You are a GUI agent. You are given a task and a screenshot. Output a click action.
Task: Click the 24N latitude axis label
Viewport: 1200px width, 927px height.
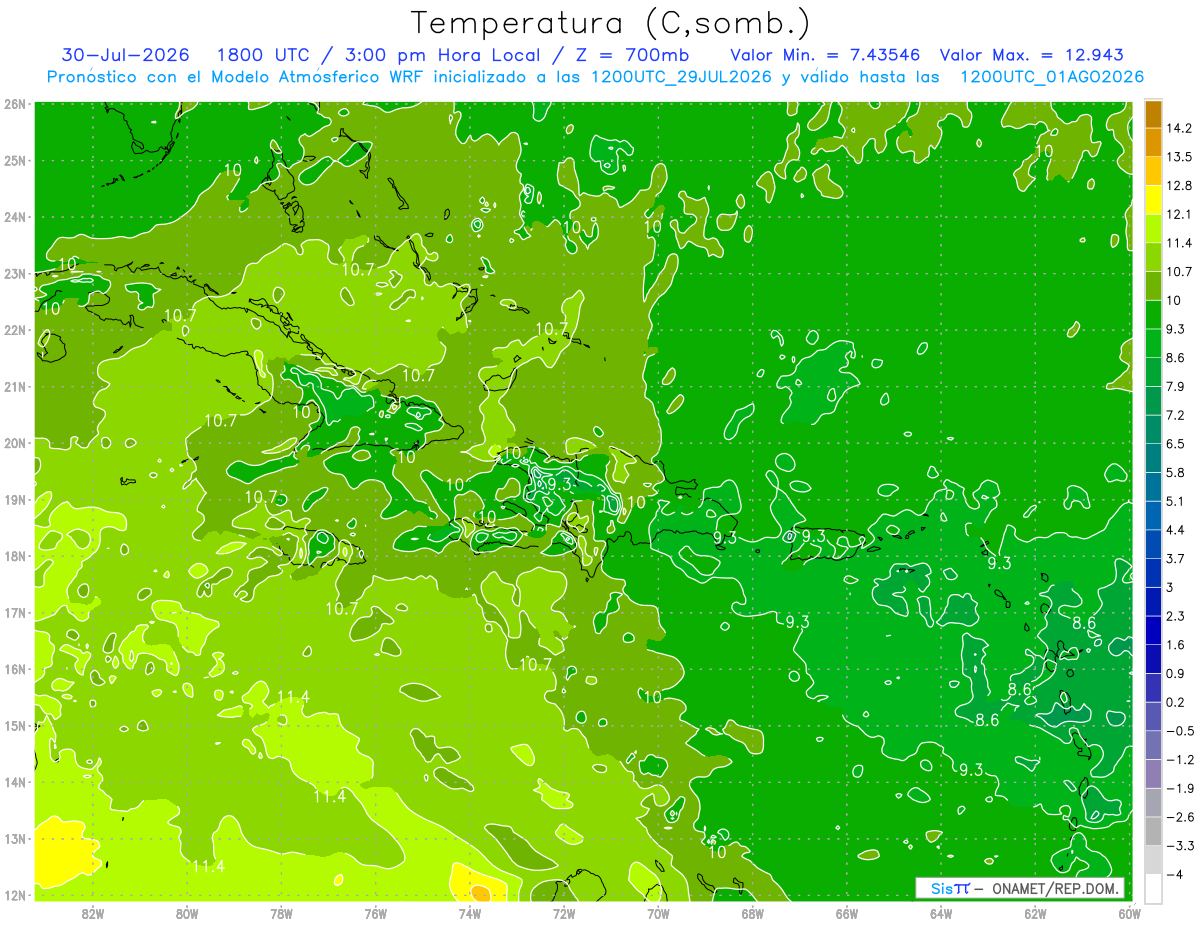coord(14,217)
